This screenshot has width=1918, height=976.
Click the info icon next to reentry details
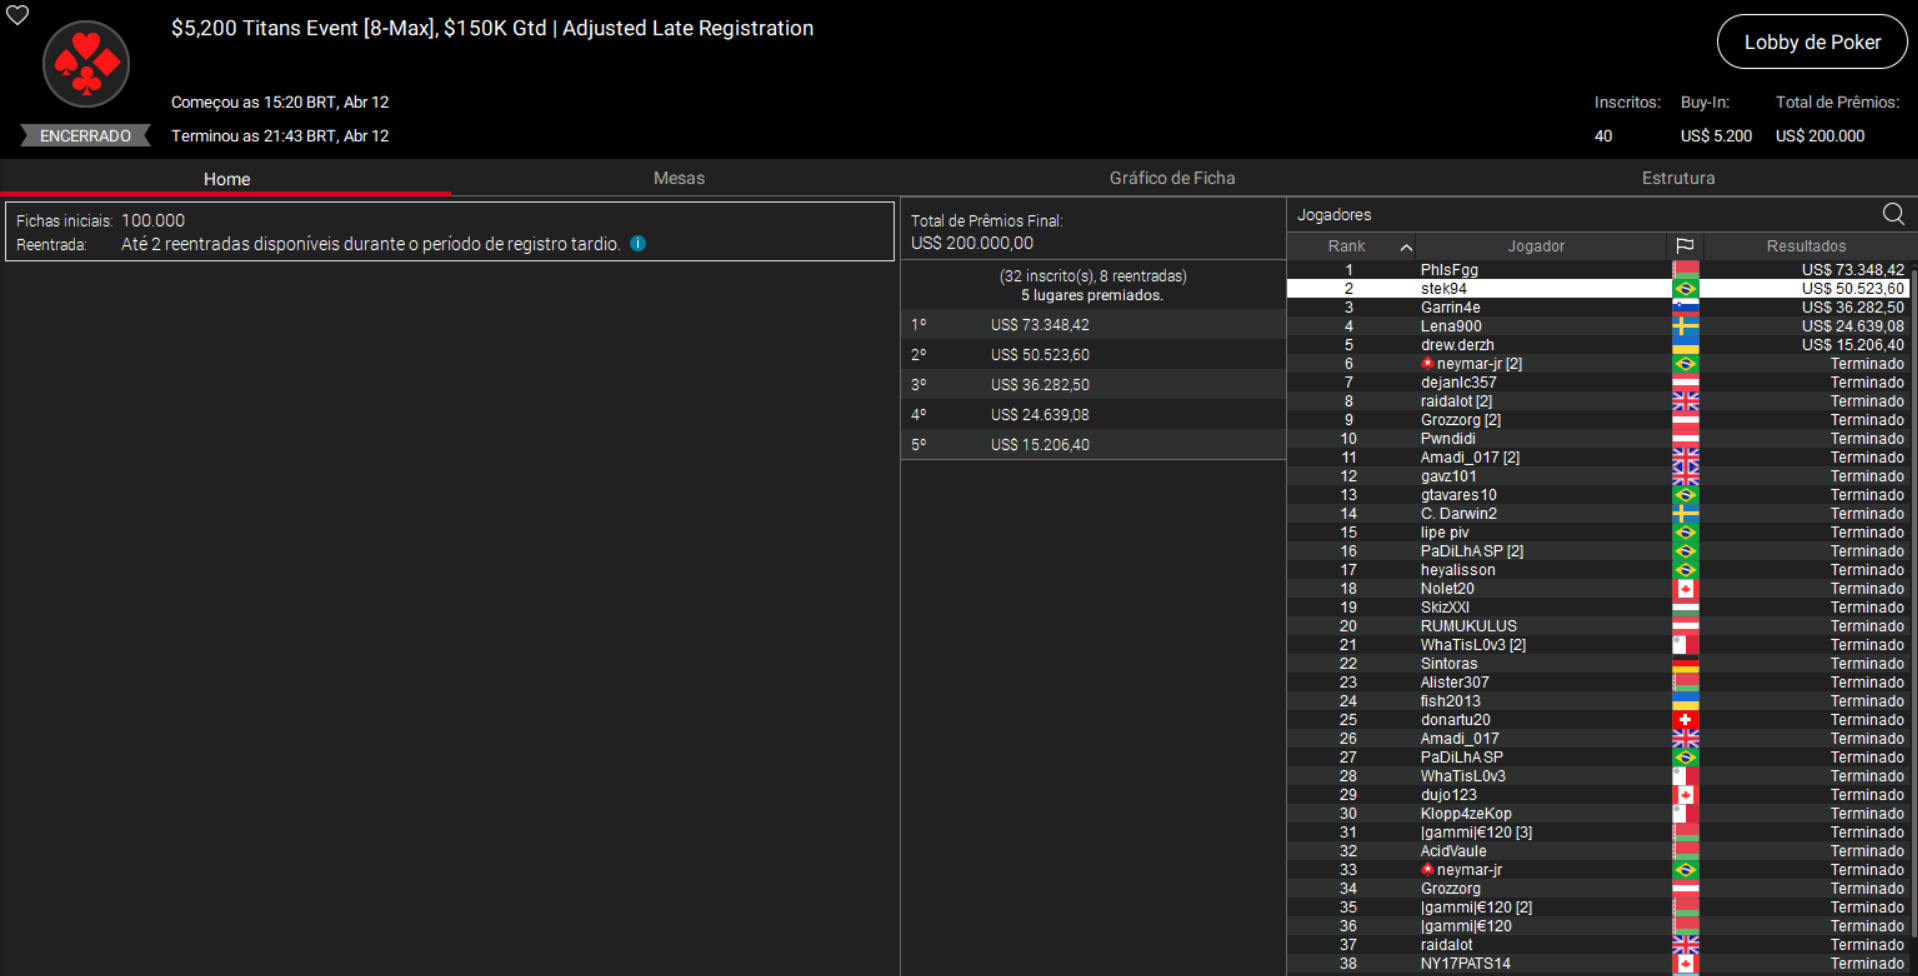pos(638,243)
